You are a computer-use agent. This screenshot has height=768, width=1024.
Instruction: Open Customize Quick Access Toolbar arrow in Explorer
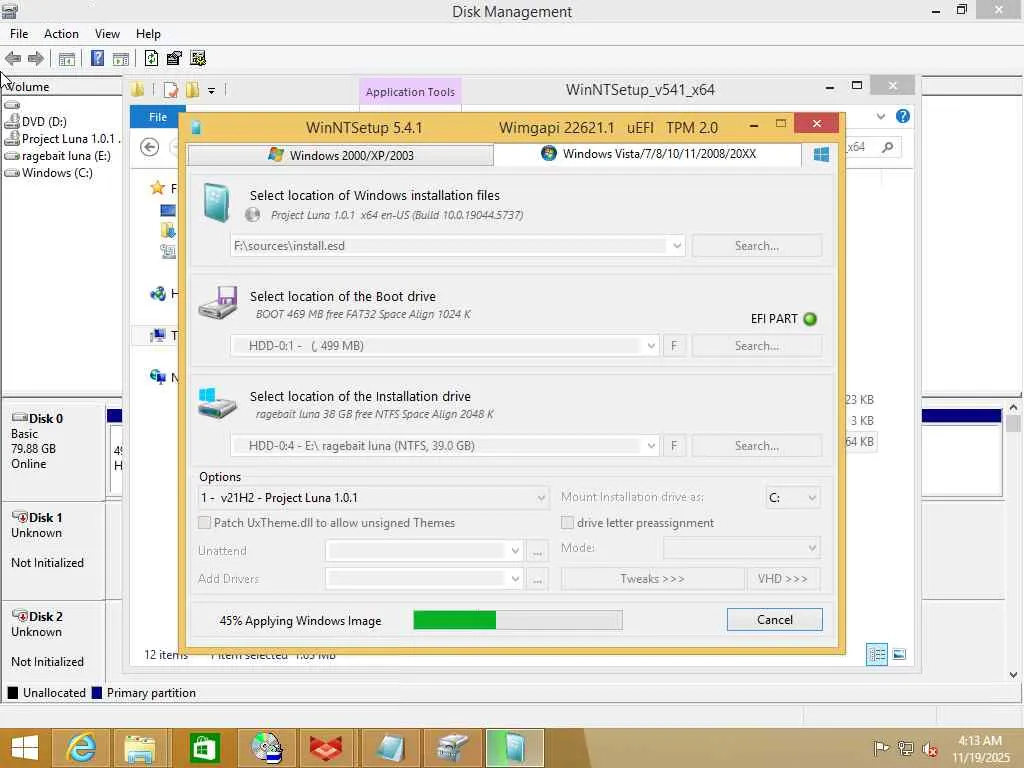pyautogui.click(x=212, y=91)
